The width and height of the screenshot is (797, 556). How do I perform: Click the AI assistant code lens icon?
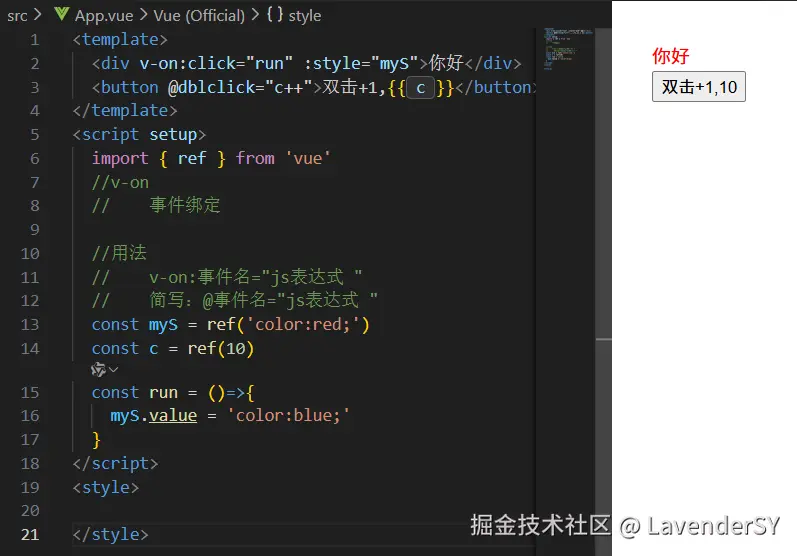[98, 370]
